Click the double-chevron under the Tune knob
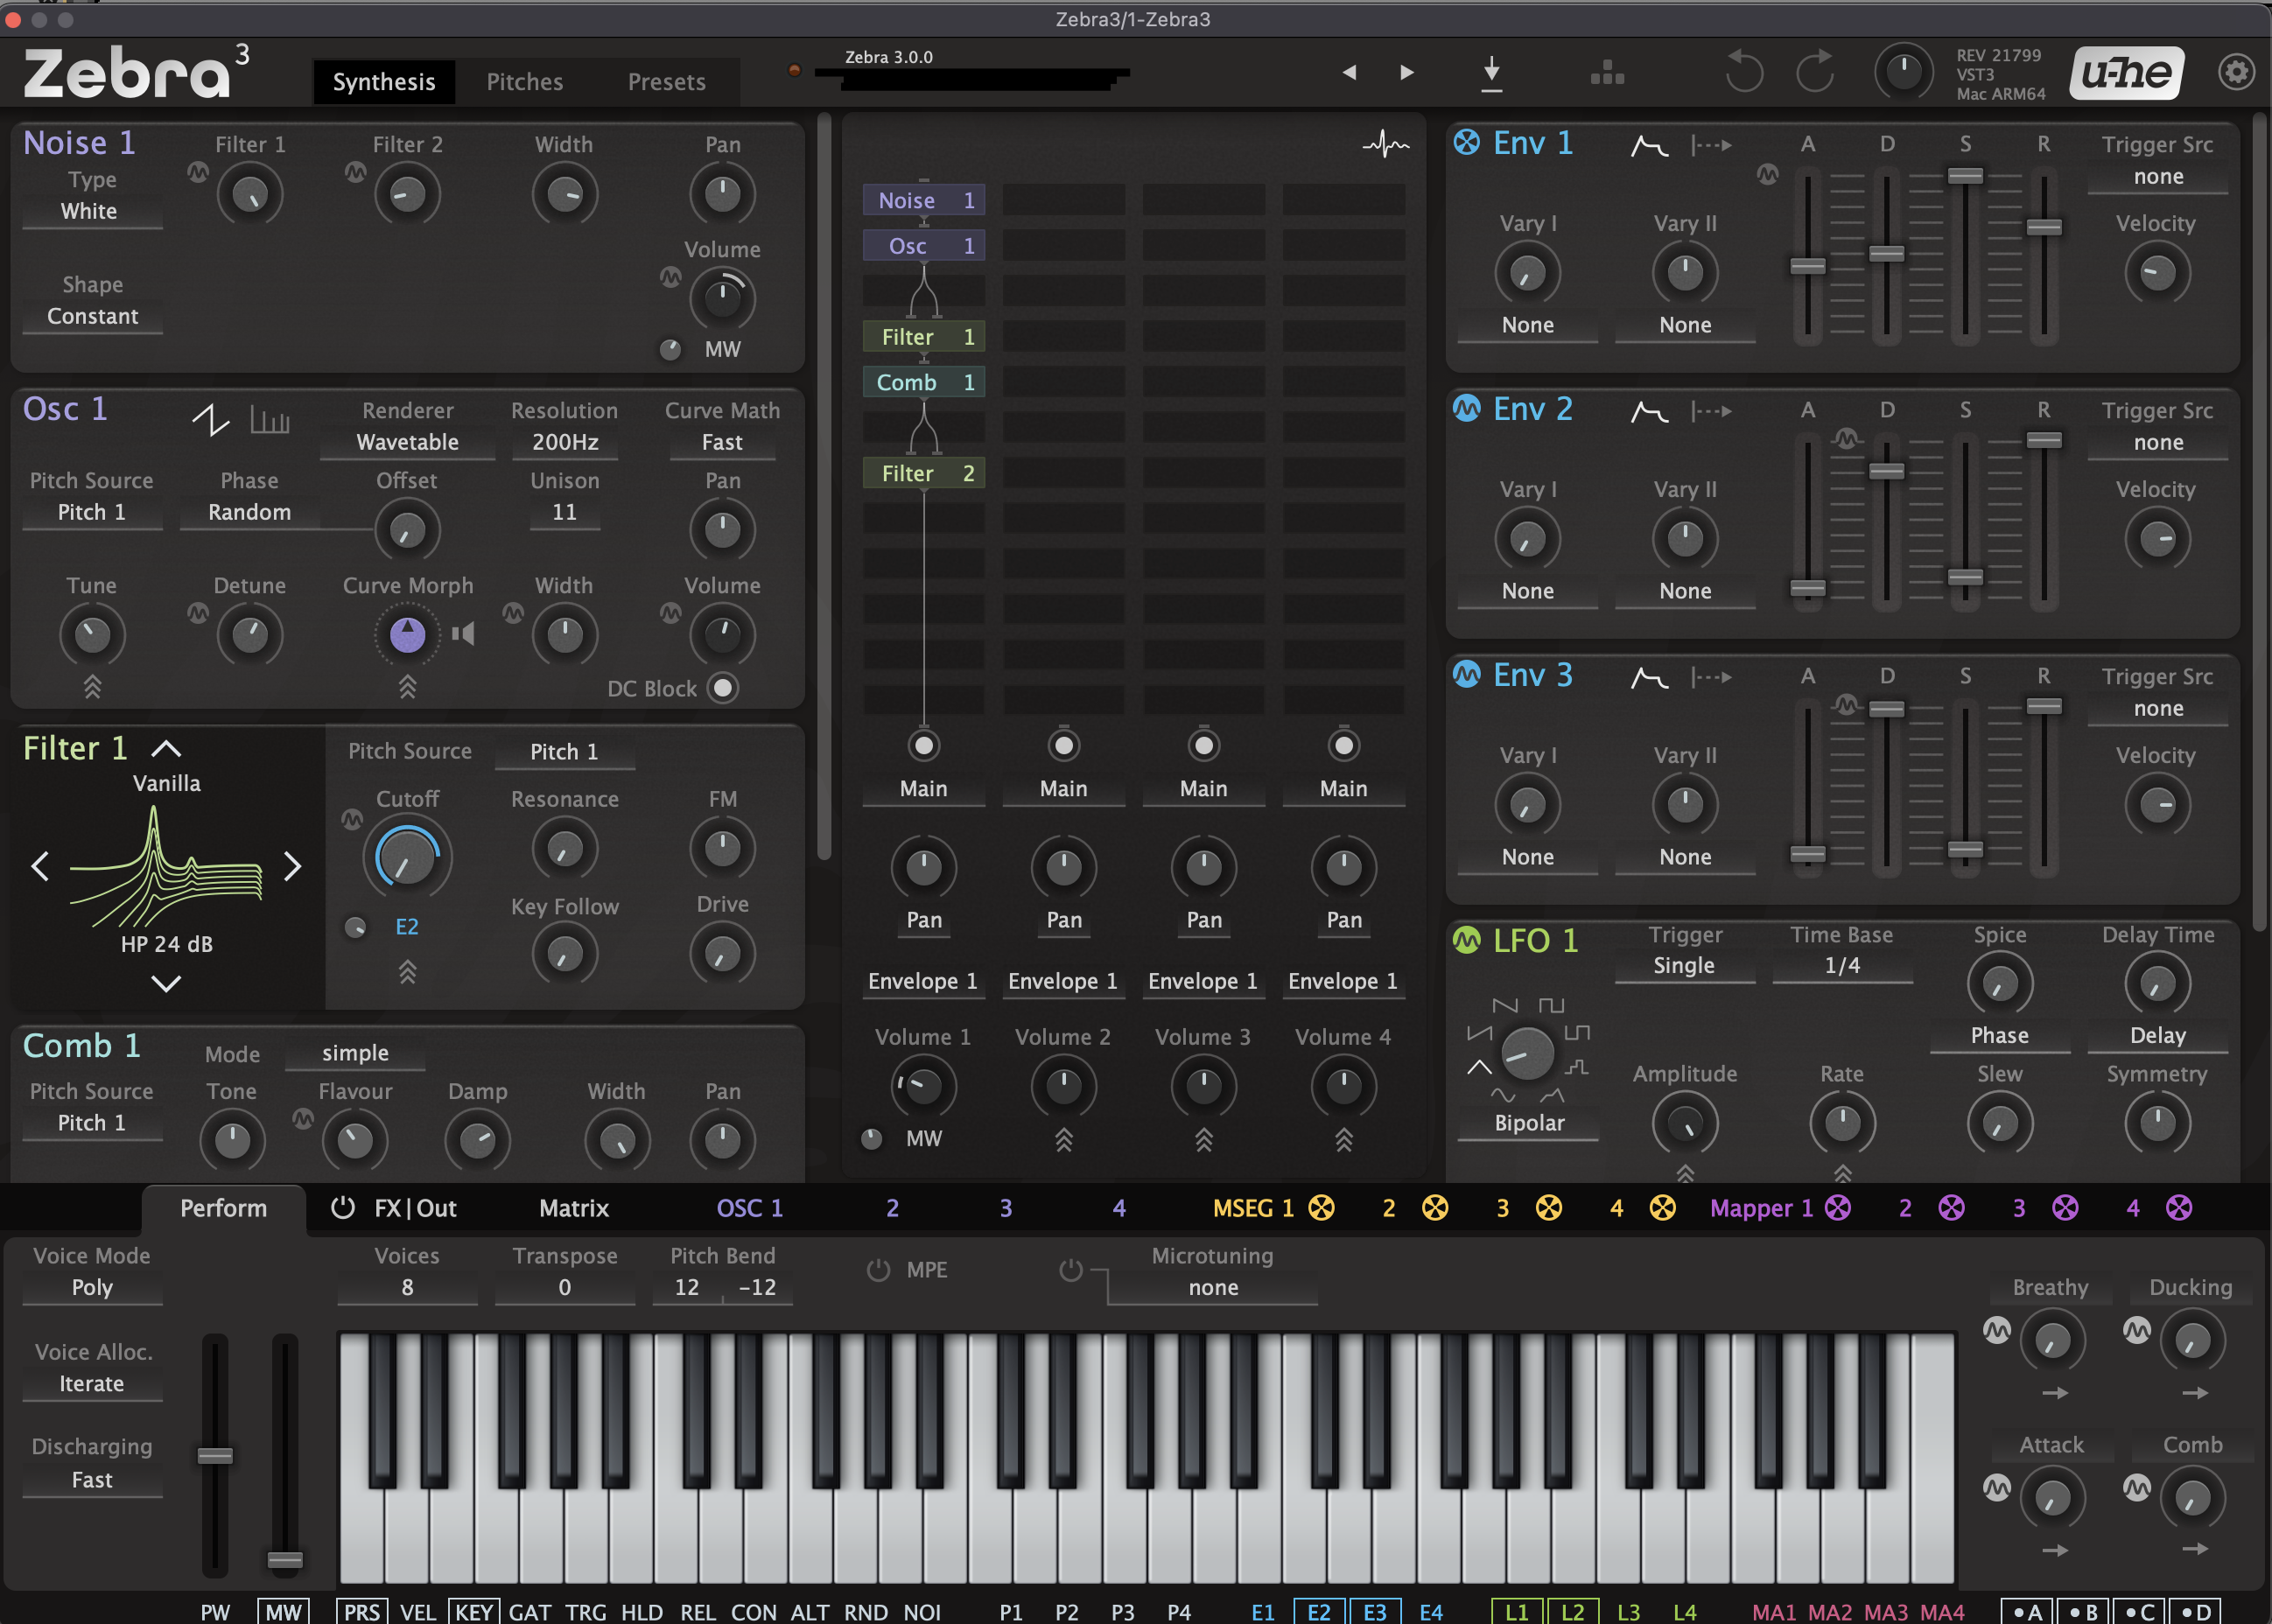This screenshot has width=2272, height=1624. click(x=92, y=687)
